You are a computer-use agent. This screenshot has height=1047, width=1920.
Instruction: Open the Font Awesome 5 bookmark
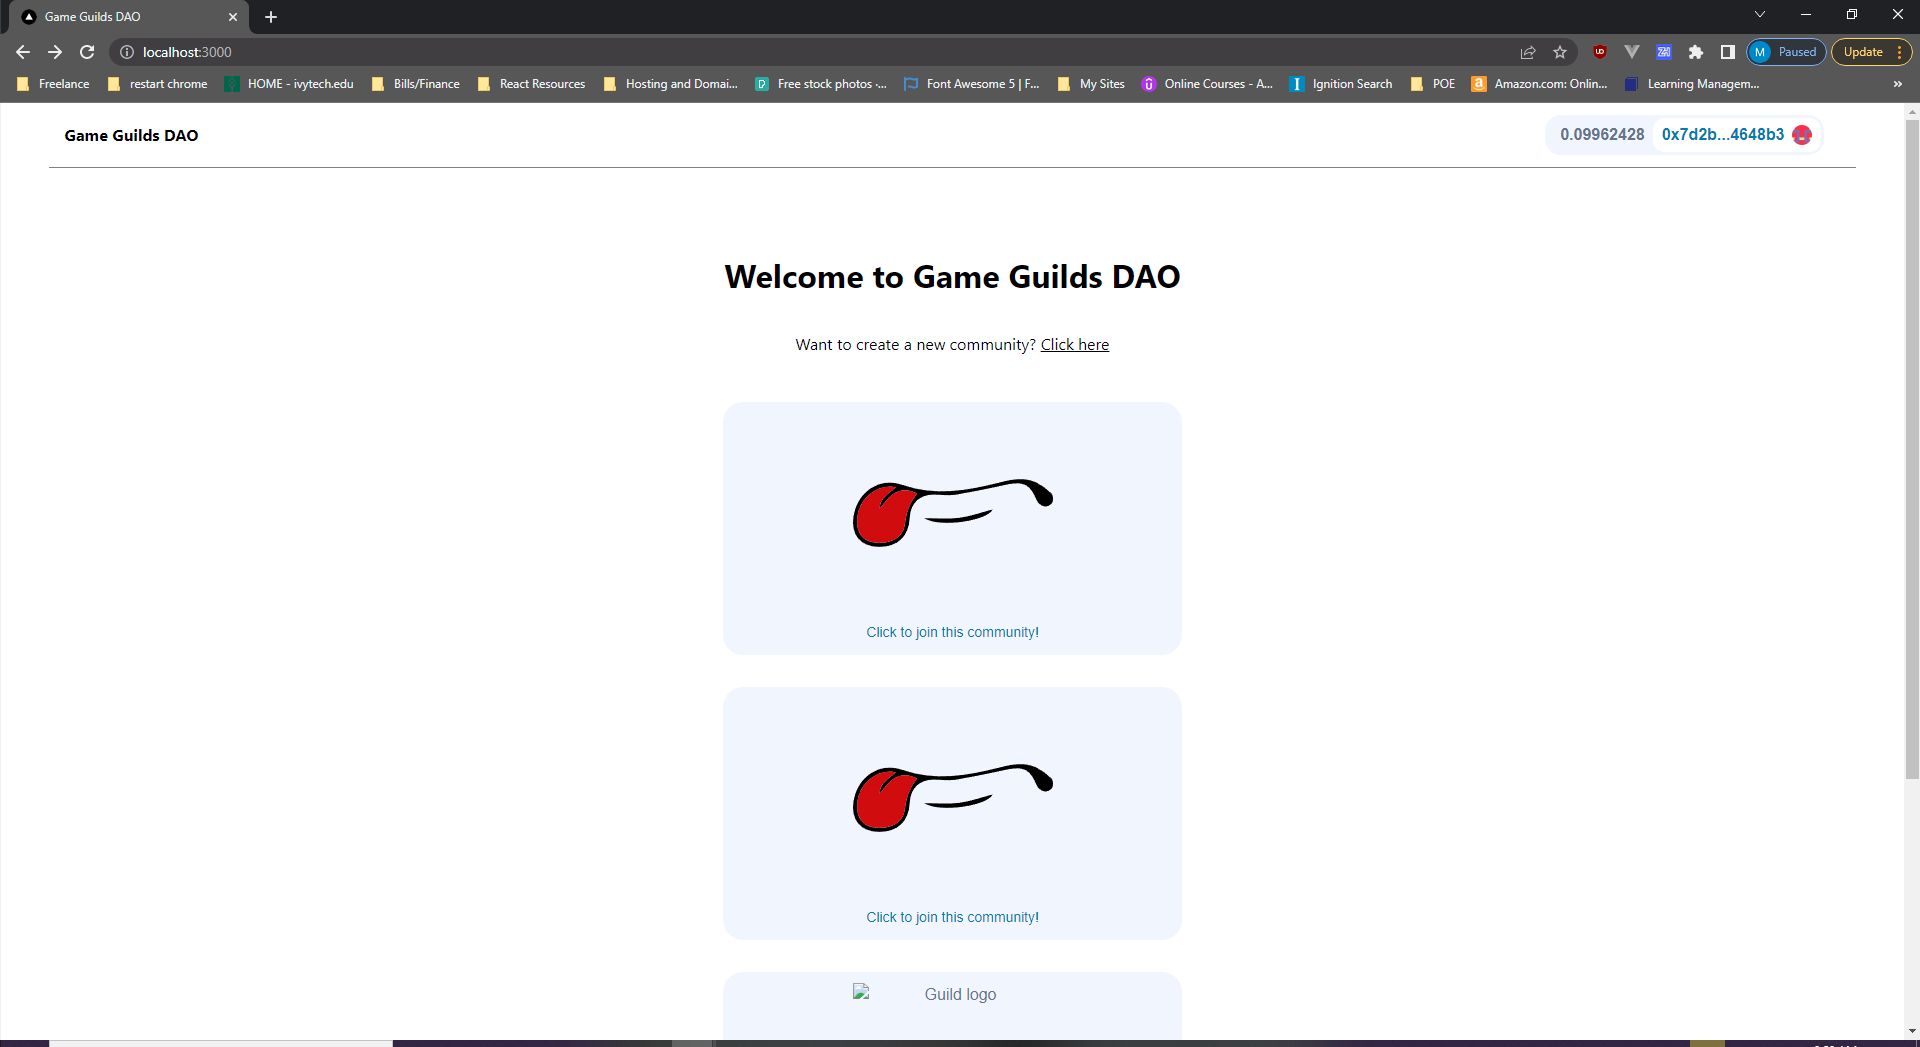[x=972, y=84]
